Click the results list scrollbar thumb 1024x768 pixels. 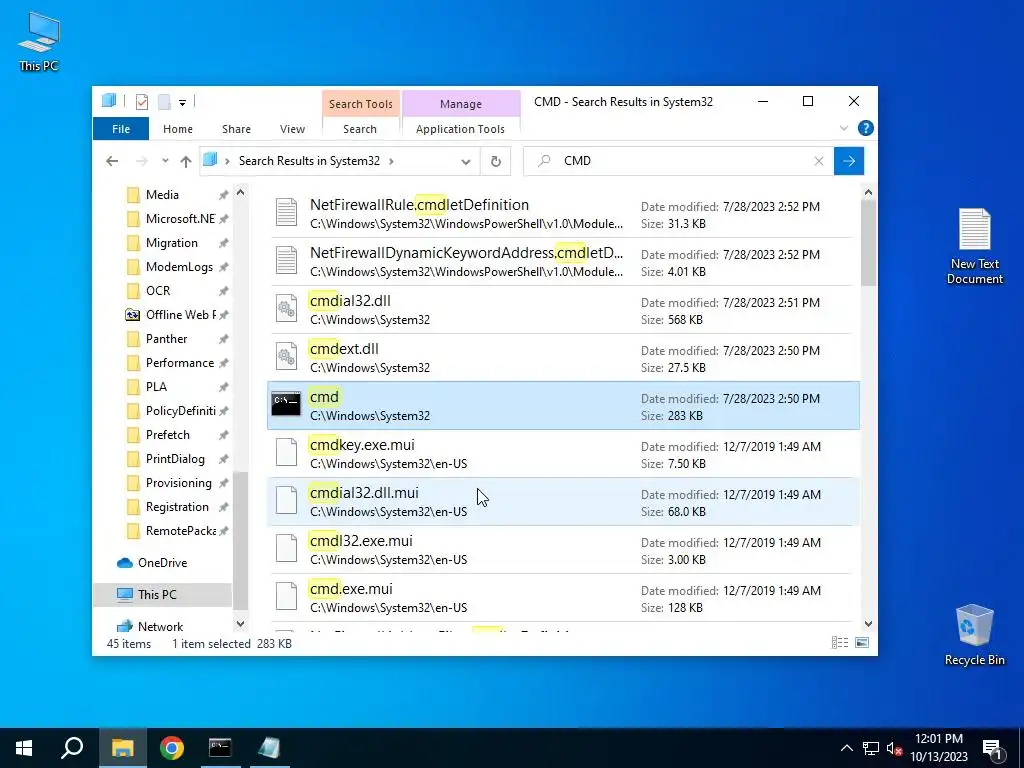[868, 243]
